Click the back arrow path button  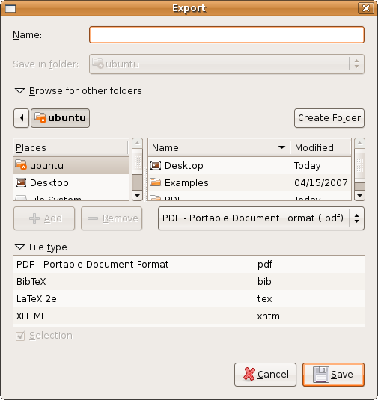tap(21, 118)
